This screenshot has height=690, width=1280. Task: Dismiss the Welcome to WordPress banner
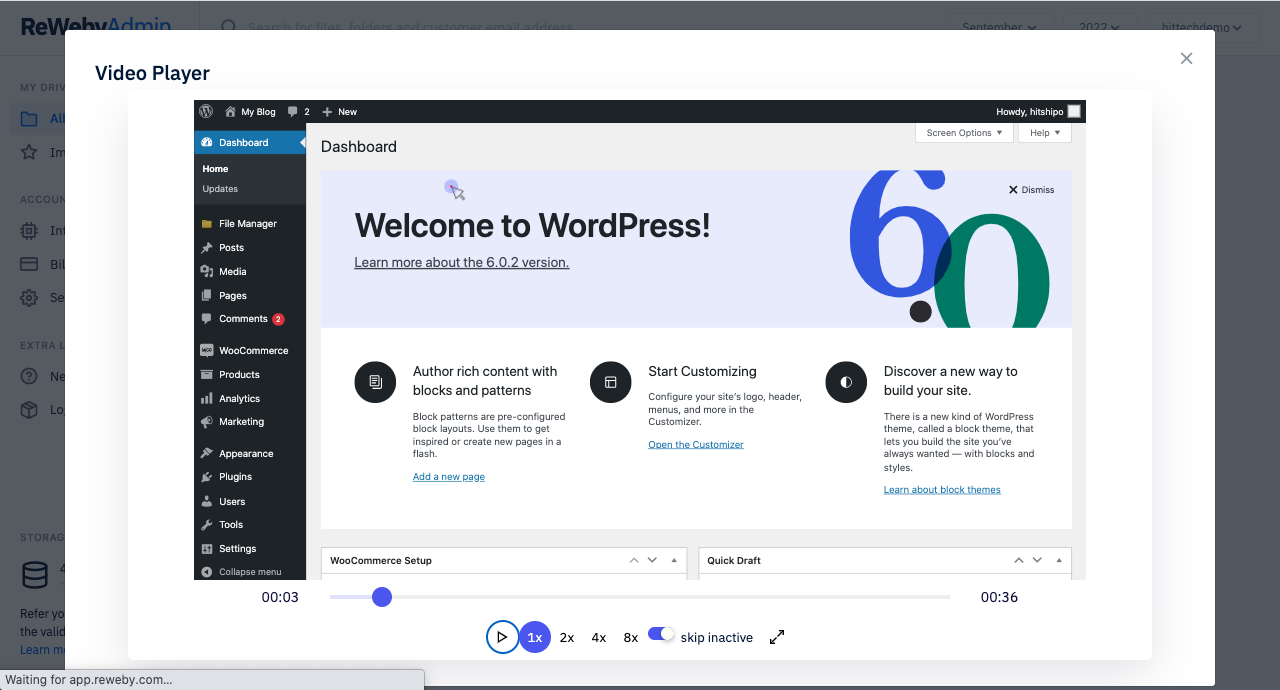pyautogui.click(x=1031, y=190)
